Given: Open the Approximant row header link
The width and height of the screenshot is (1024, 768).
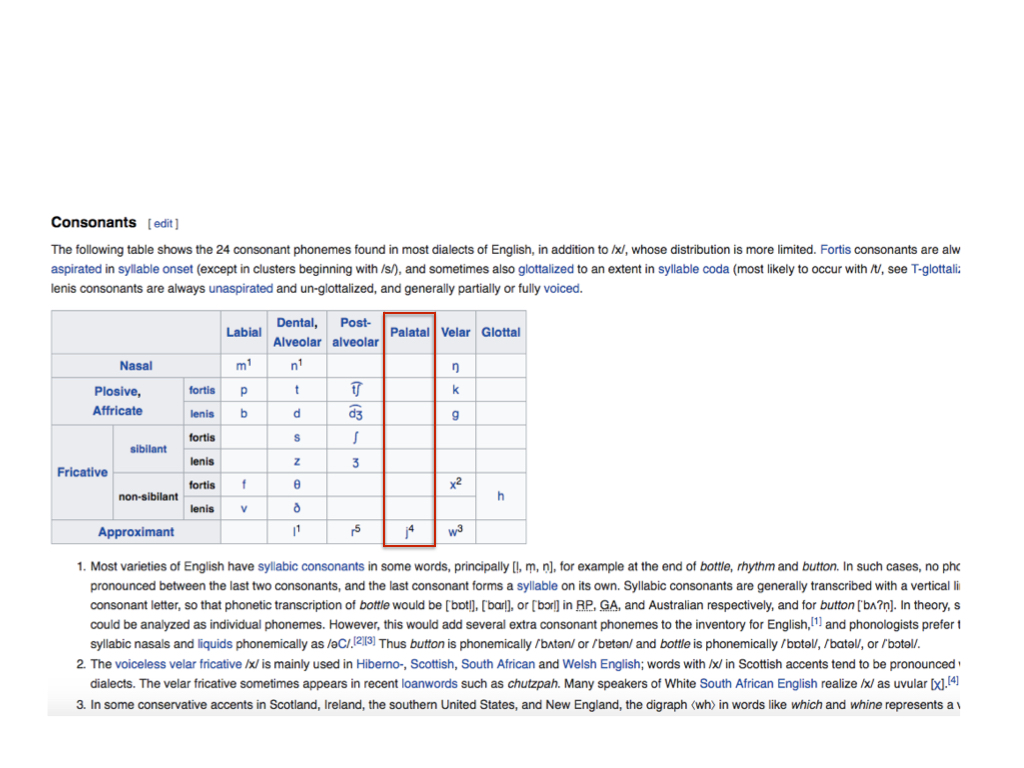Looking at the screenshot, I should pos(136,532).
